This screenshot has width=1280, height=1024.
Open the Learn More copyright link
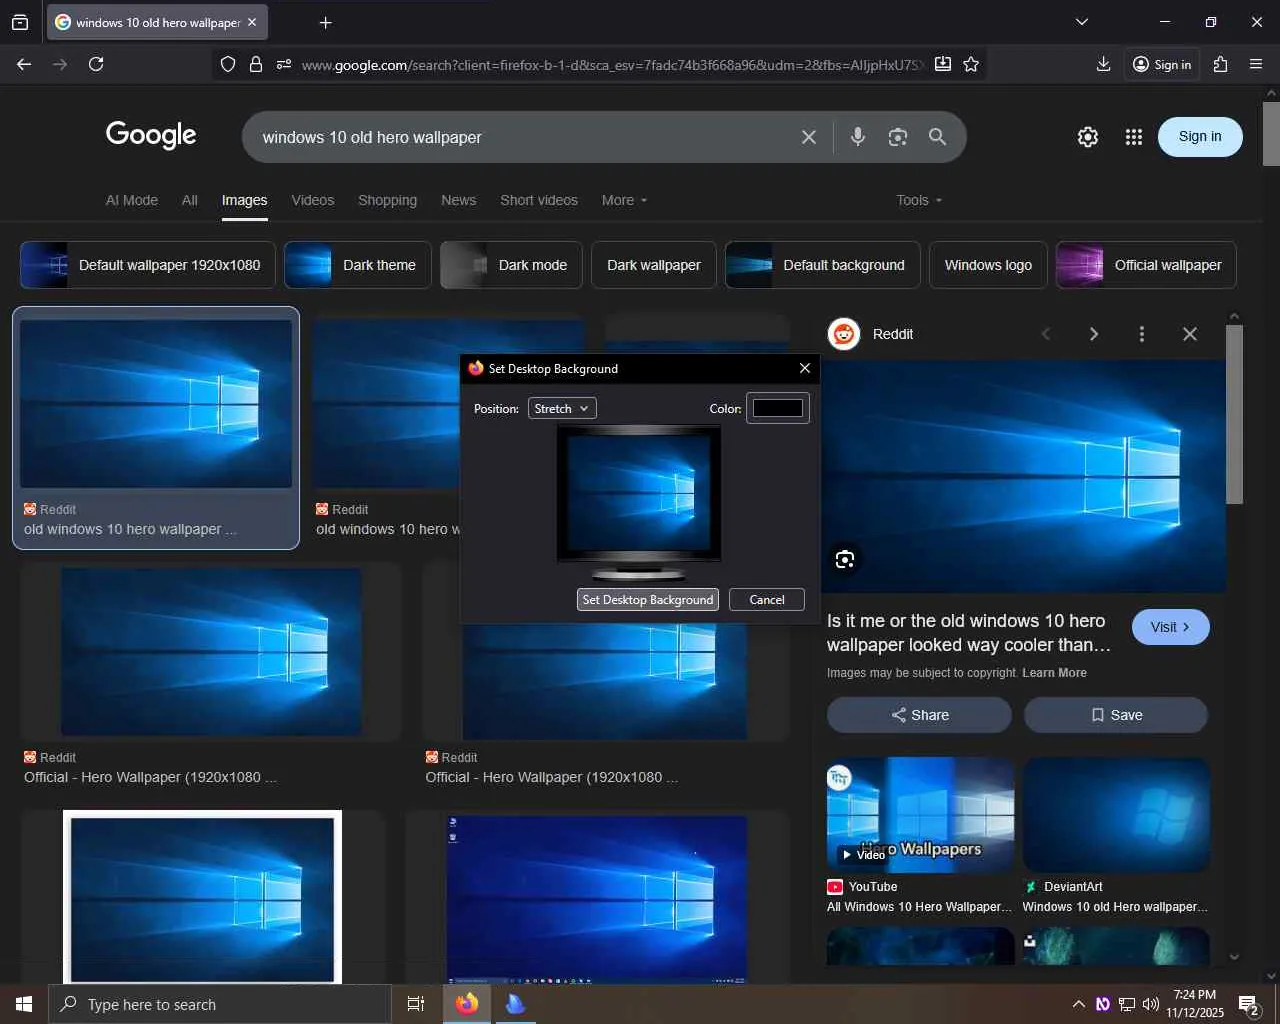pyautogui.click(x=1054, y=673)
